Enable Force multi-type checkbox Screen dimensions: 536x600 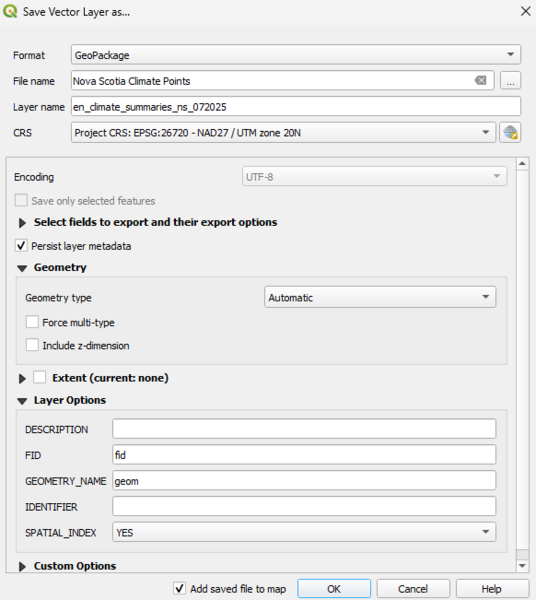coord(32,322)
